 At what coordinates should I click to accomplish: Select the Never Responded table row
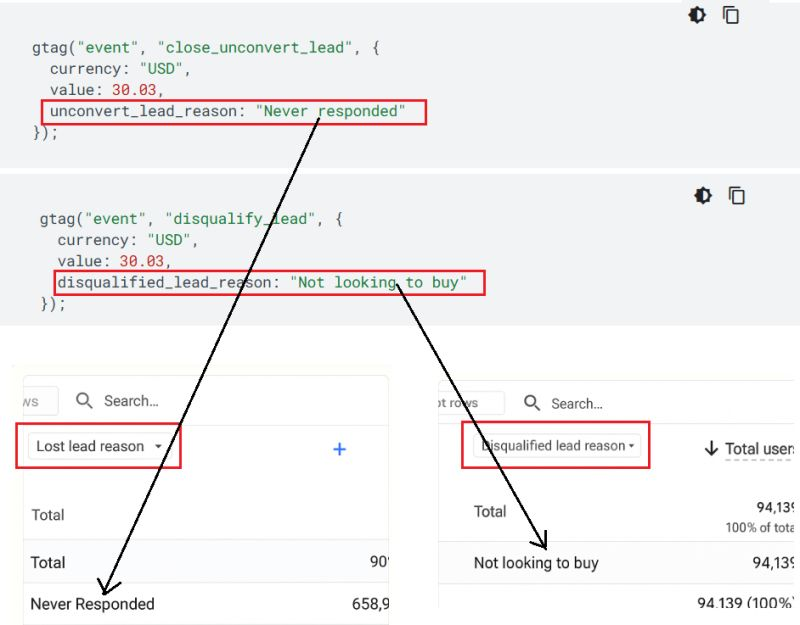[x=206, y=604]
